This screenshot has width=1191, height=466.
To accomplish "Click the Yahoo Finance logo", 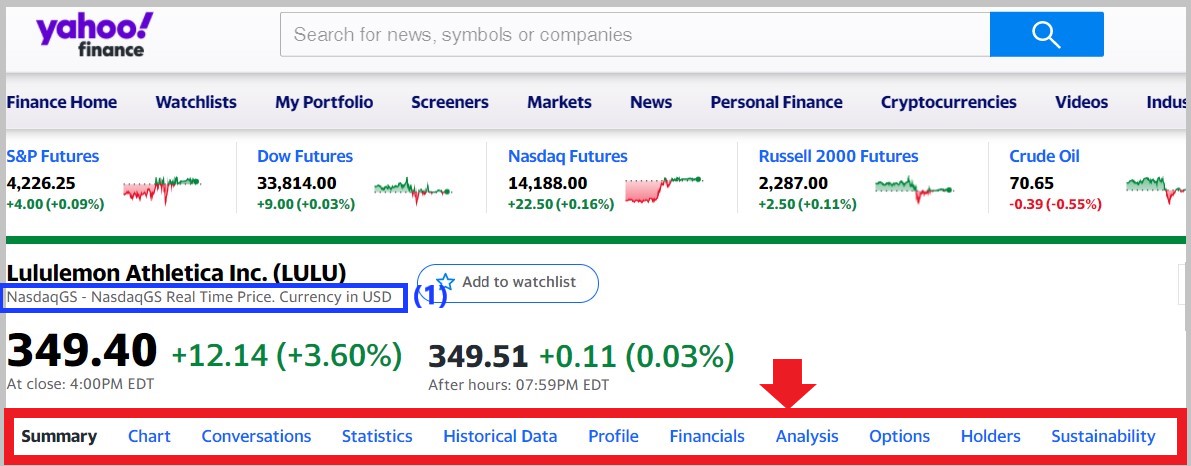I will 94,35.
